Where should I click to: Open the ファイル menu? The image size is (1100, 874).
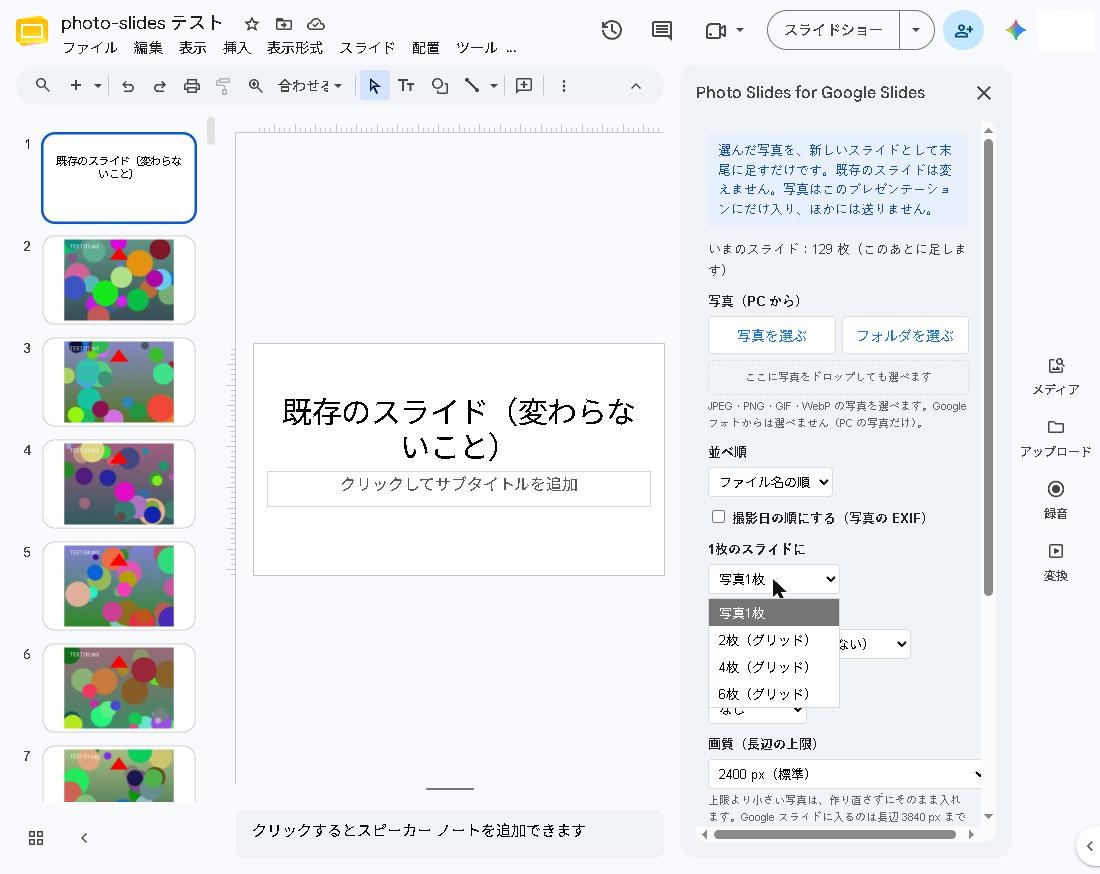click(90, 48)
